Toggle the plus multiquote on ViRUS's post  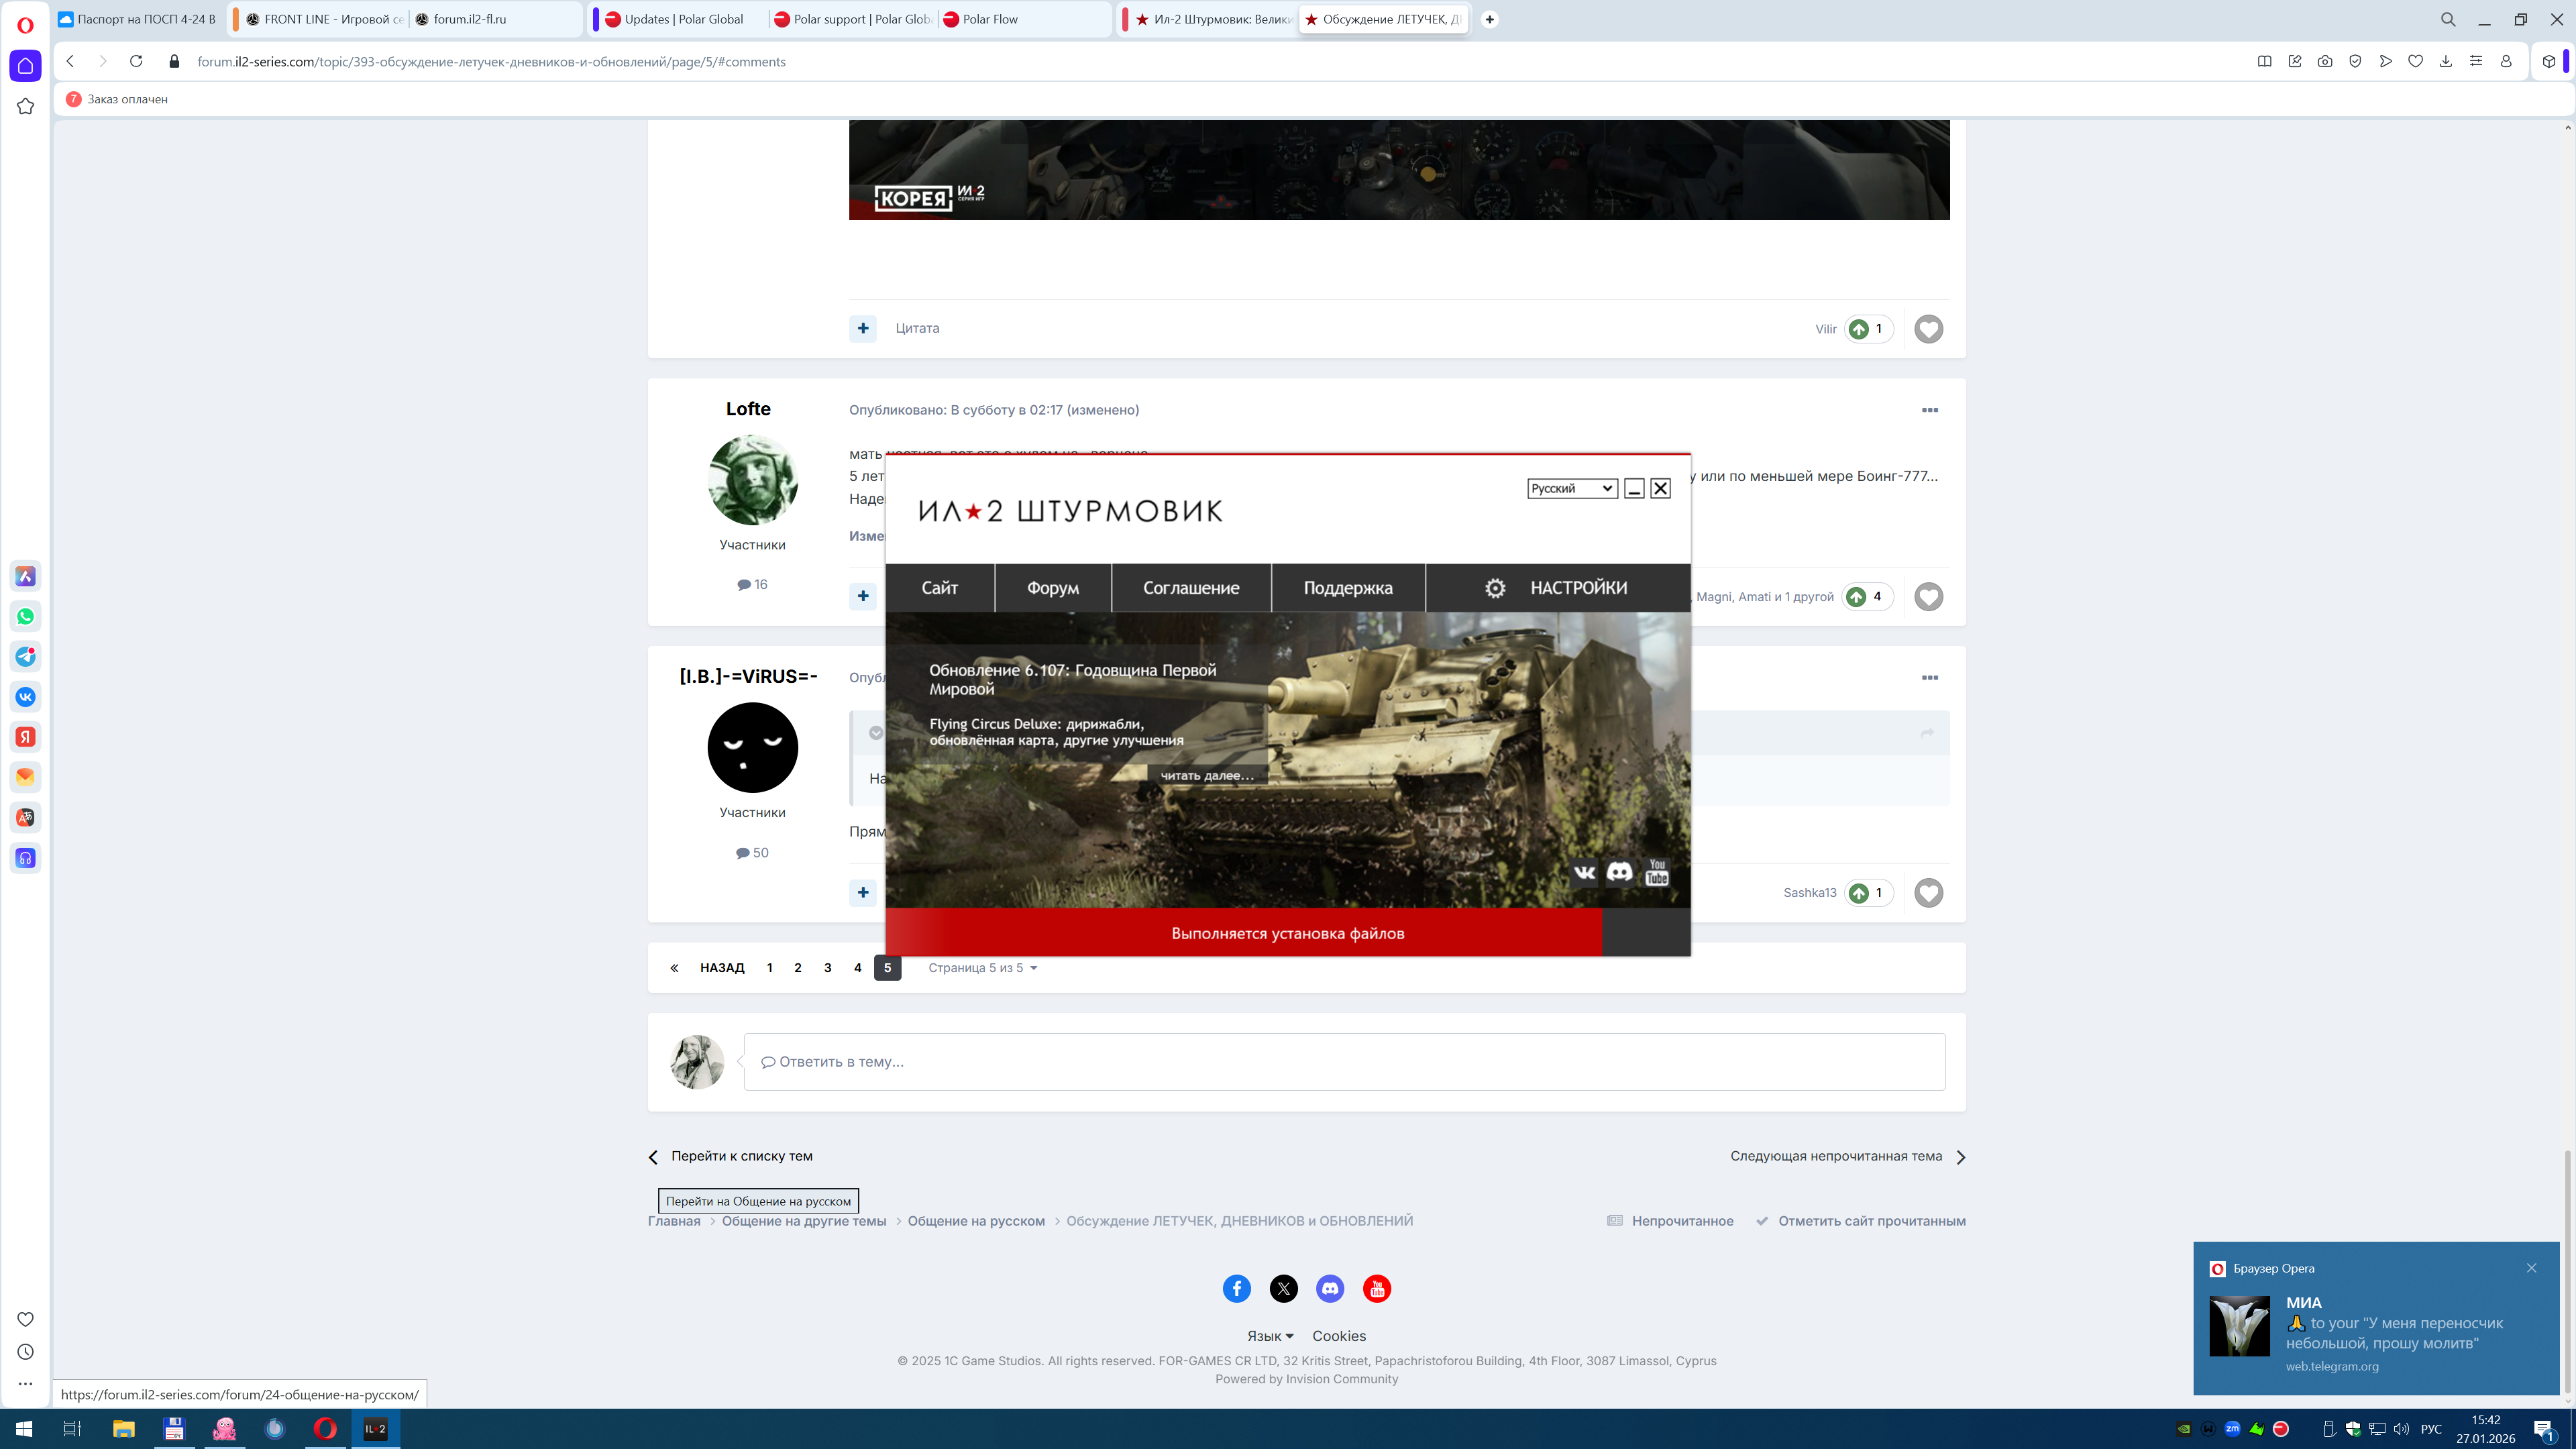click(862, 892)
